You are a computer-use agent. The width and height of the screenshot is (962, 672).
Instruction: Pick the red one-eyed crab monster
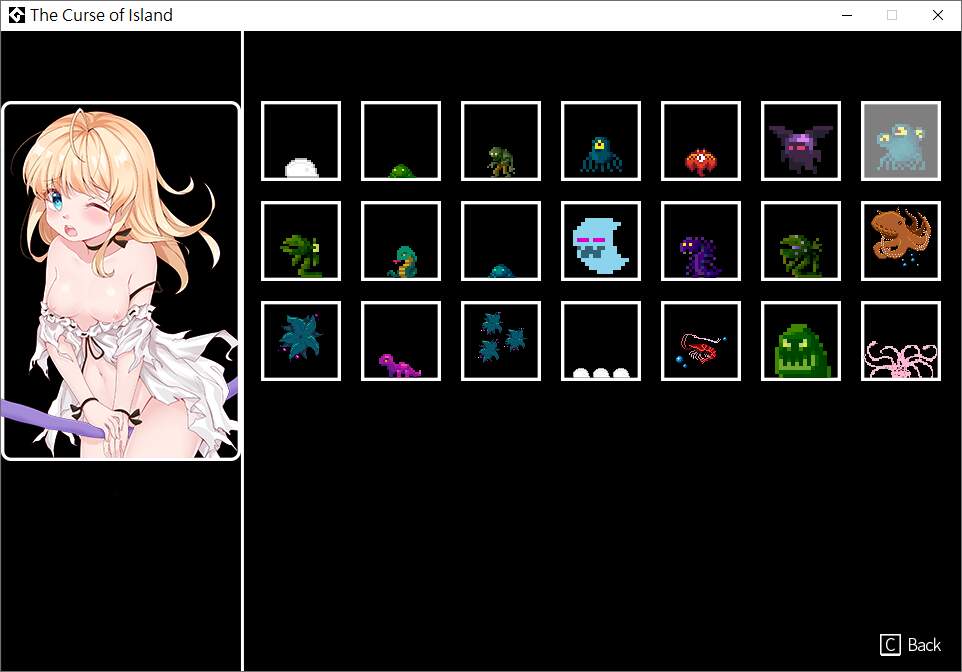point(701,141)
